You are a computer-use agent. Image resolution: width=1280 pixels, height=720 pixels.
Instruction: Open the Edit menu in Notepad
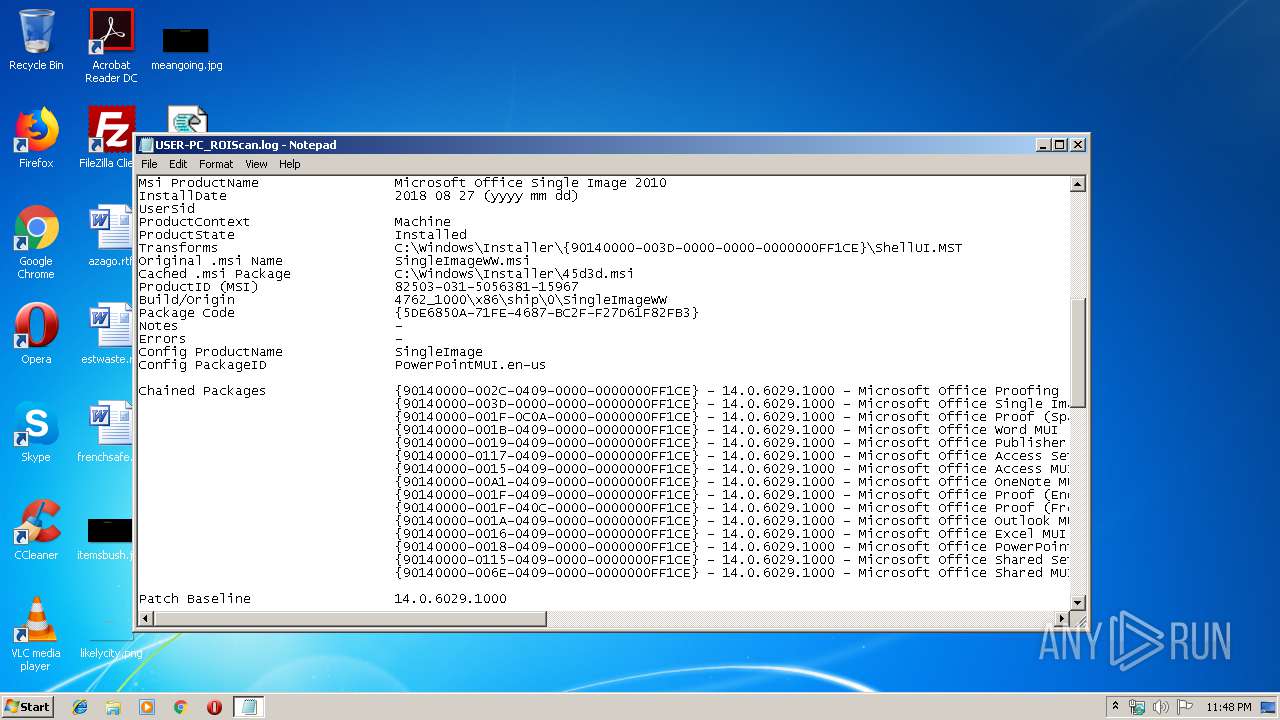point(178,164)
